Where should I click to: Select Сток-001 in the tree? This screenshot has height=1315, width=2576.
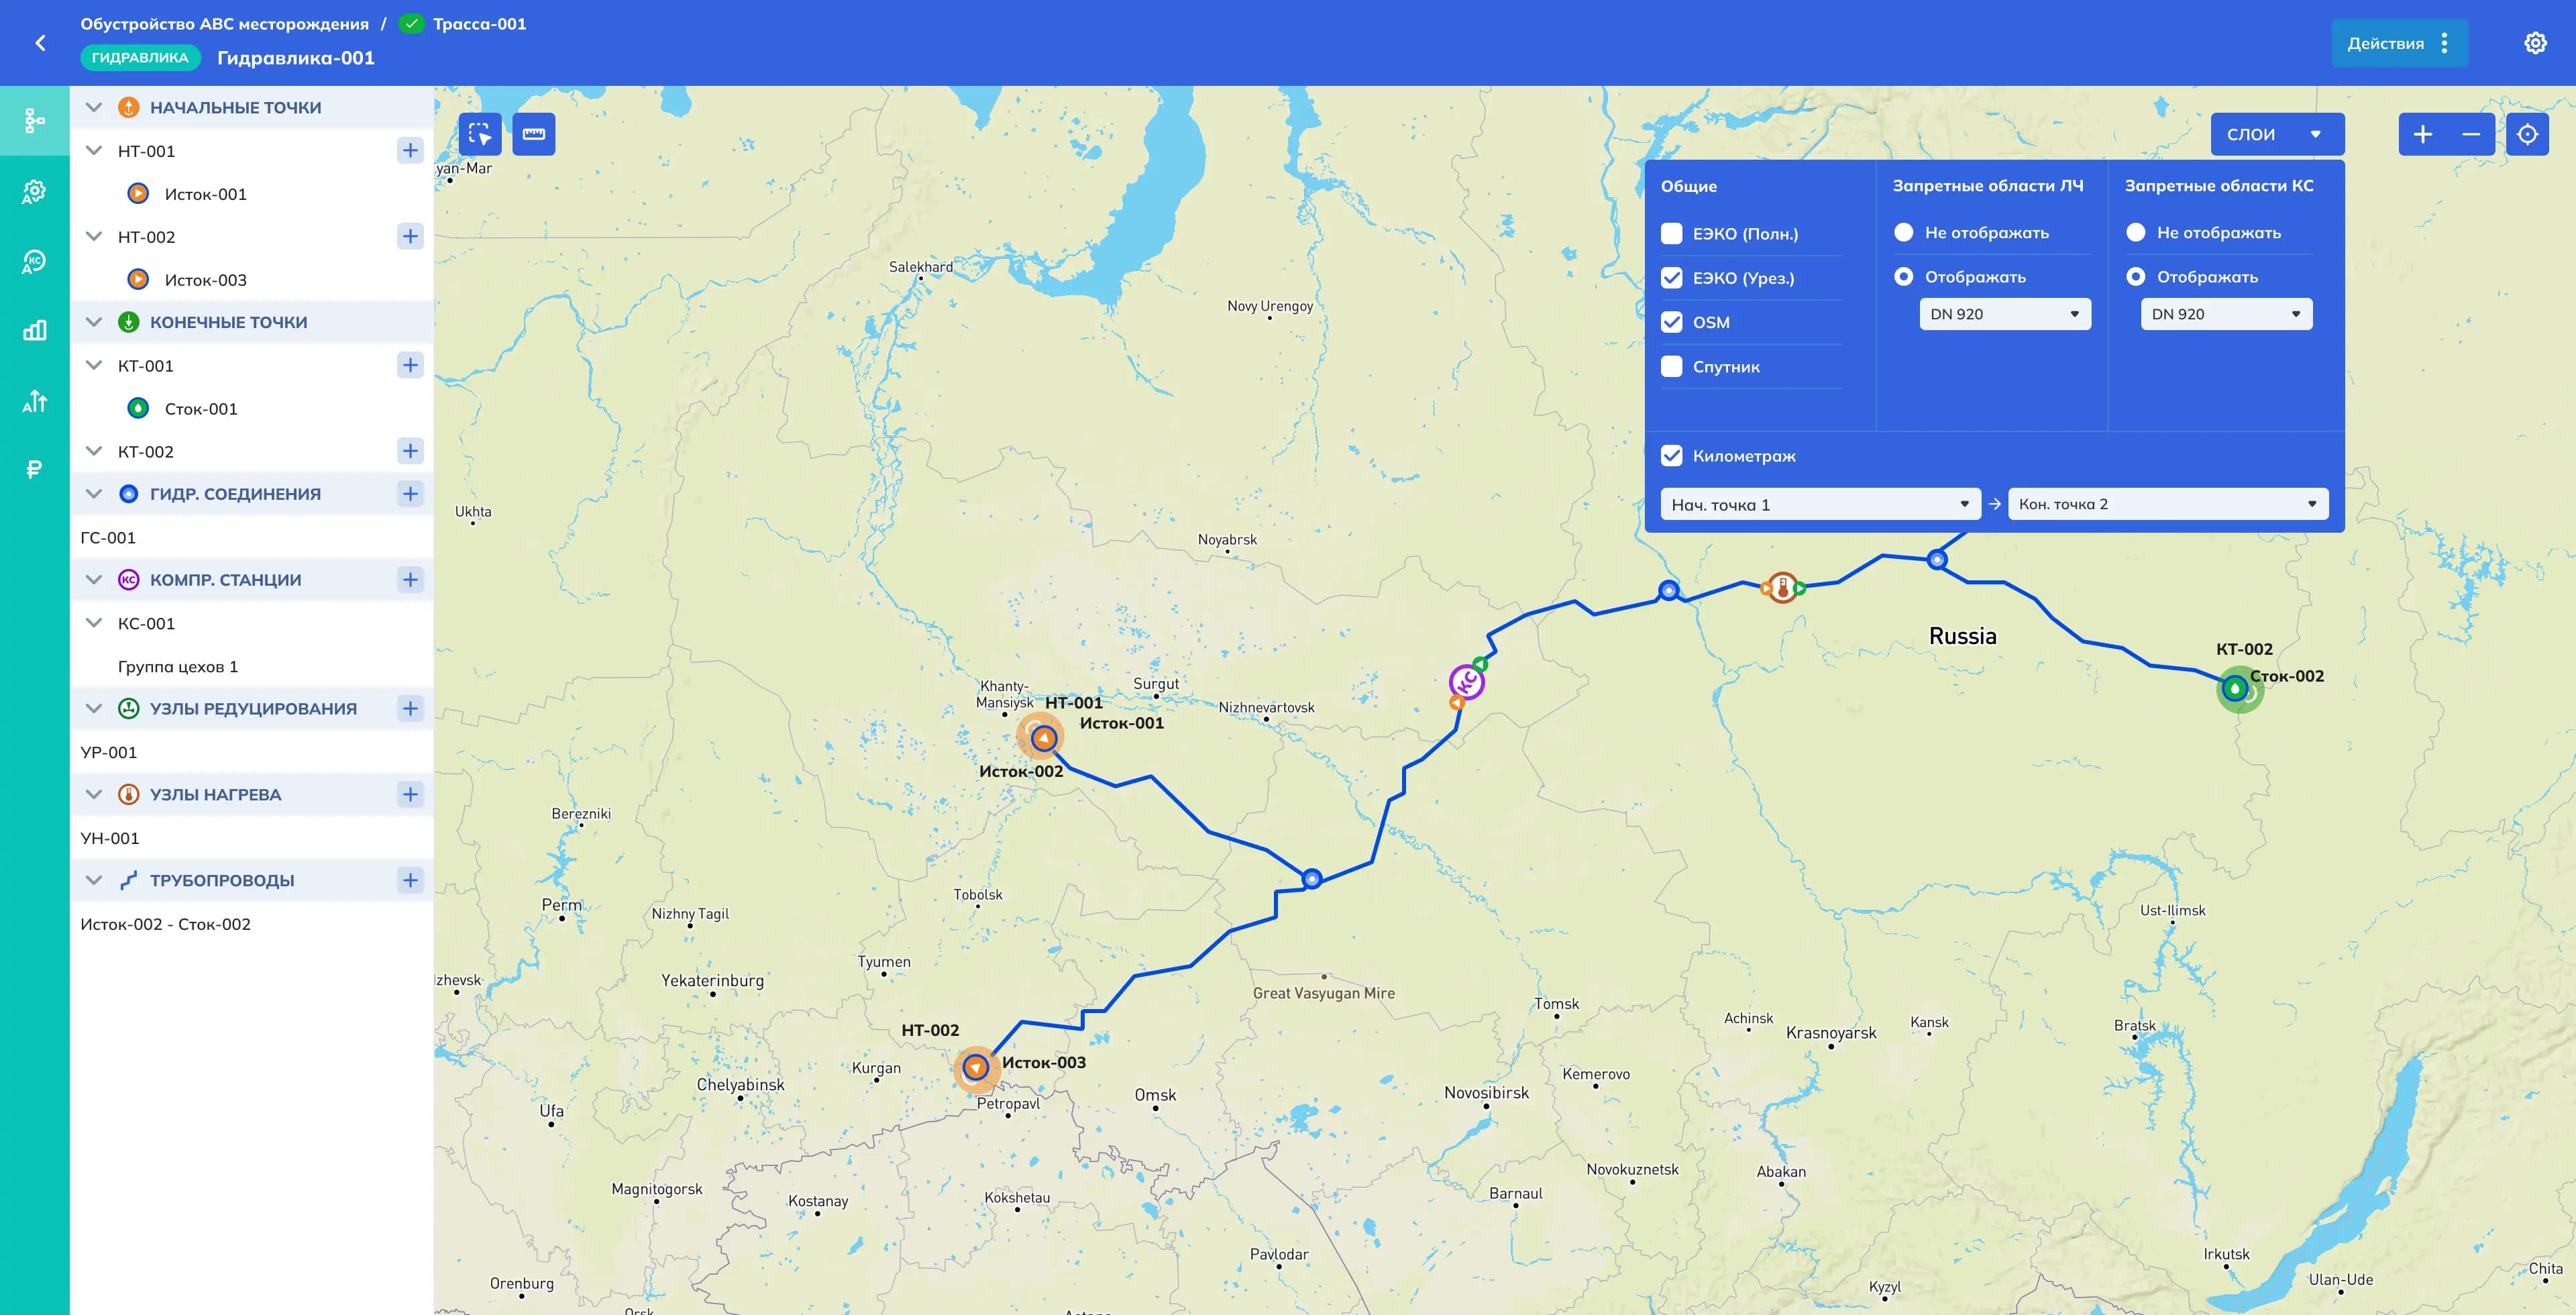click(201, 409)
